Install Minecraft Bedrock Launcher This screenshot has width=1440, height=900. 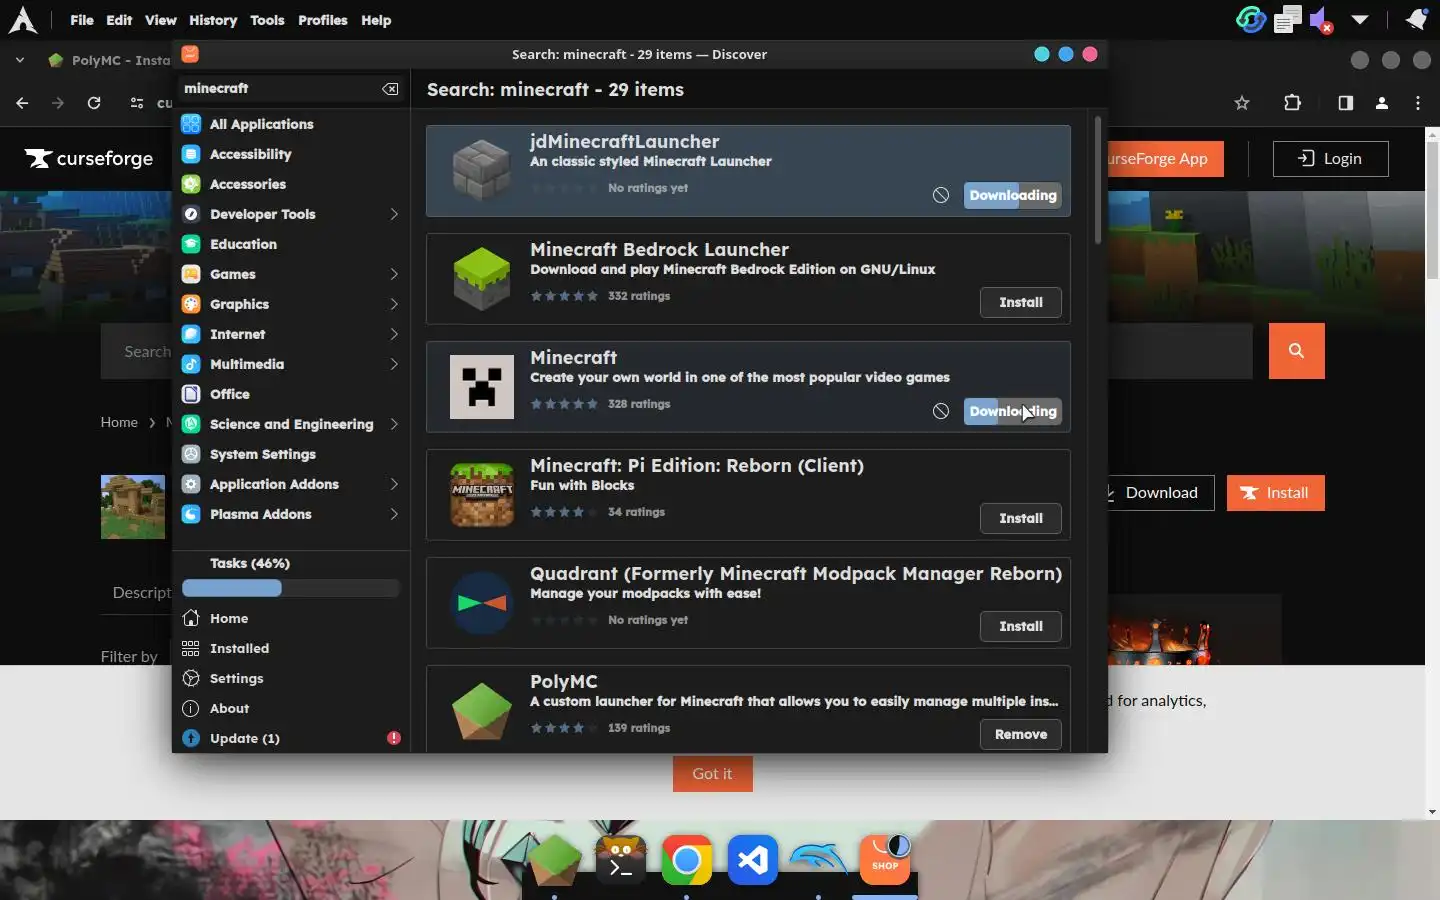pos(1021,302)
